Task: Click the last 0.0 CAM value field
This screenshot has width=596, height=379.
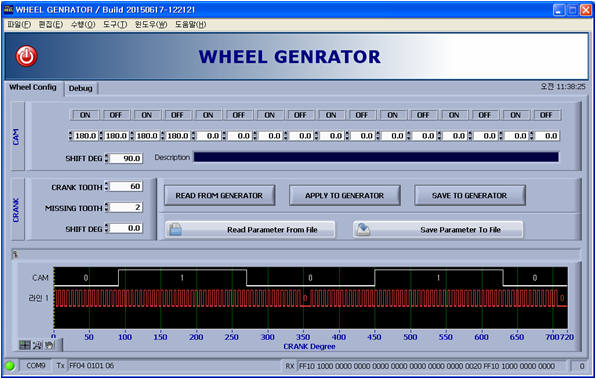Action: (x=547, y=136)
